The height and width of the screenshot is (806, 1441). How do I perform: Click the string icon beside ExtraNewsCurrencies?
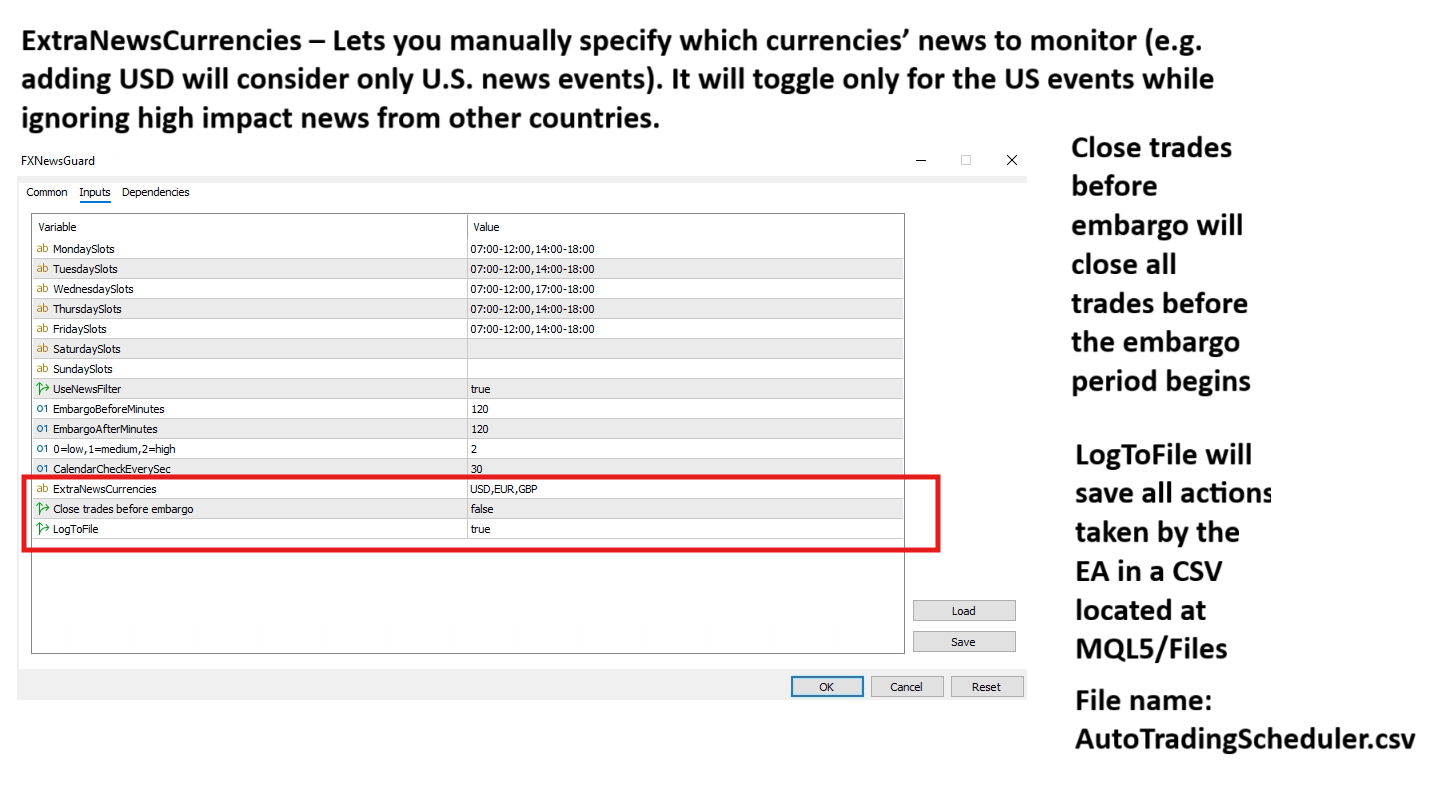point(42,489)
